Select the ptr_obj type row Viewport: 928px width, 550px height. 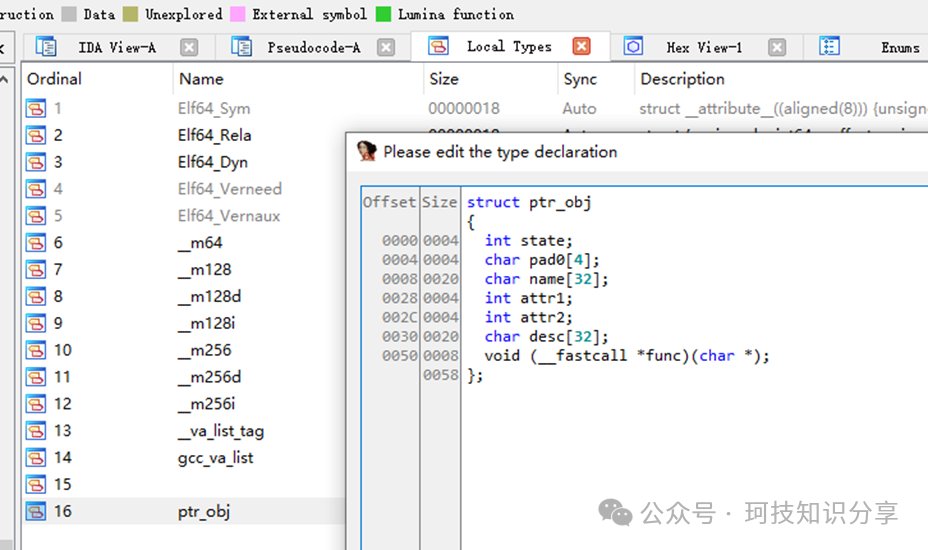tap(203, 512)
